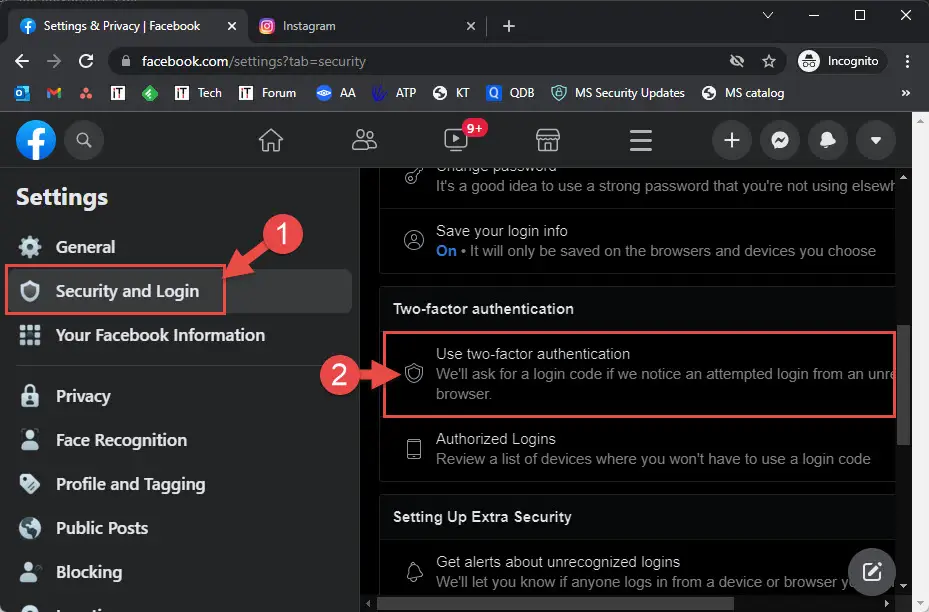Open the Facebook search icon

pyautogui.click(x=84, y=140)
